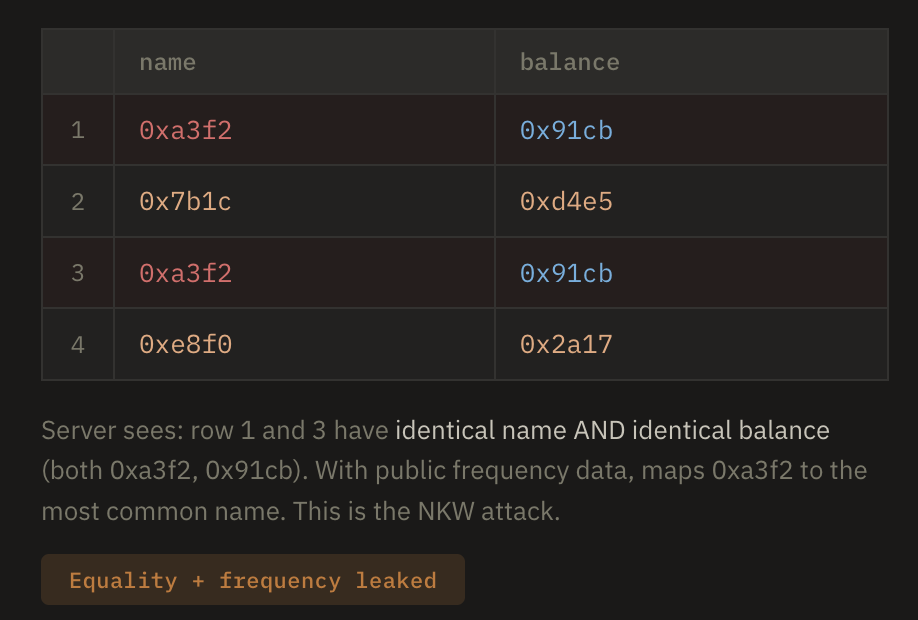
Task: Click highlighted text identical name AND identical balance
Action: tap(612, 431)
